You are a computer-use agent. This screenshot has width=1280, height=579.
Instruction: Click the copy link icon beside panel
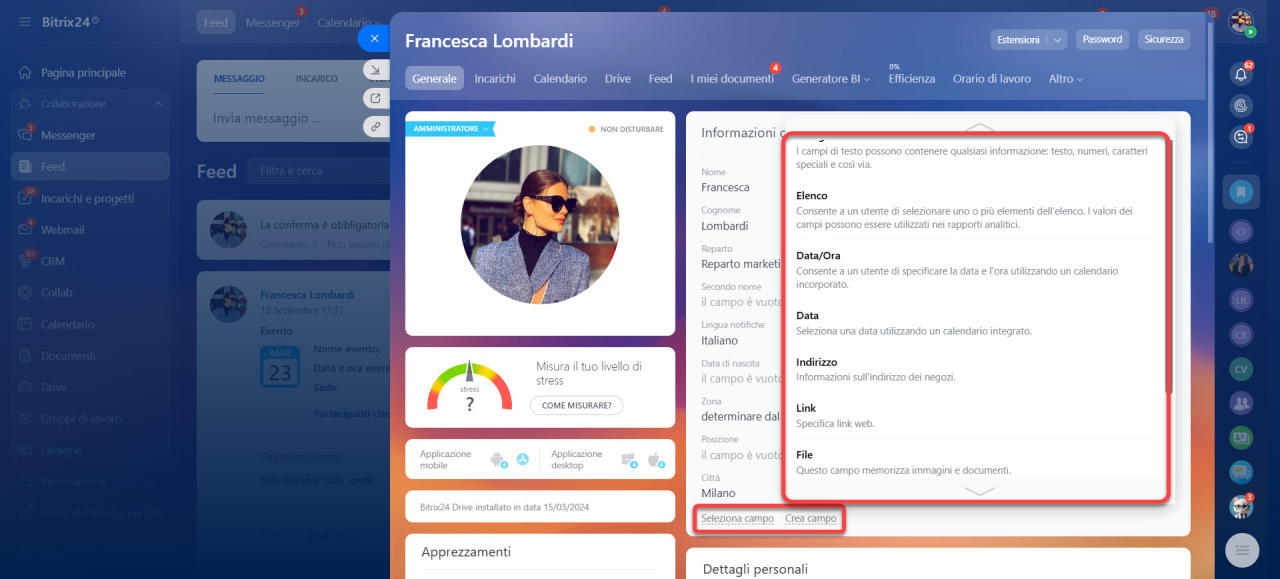click(x=375, y=126)
